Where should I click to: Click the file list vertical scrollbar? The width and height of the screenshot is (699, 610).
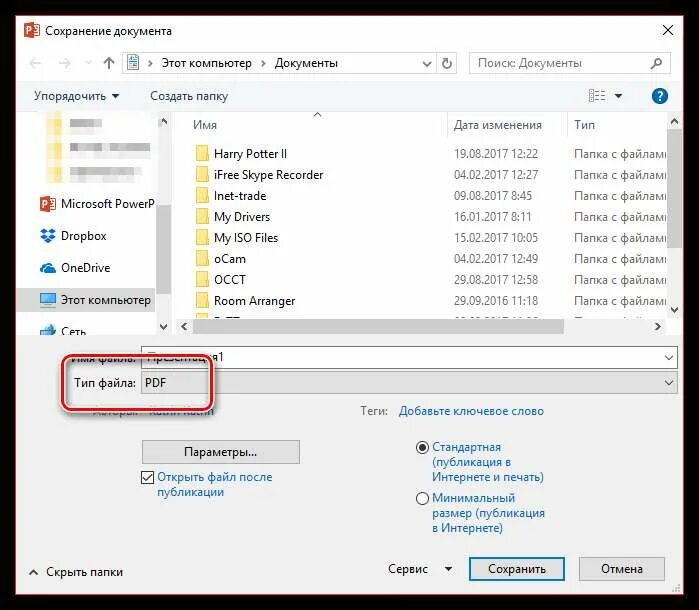click(674, 189)
